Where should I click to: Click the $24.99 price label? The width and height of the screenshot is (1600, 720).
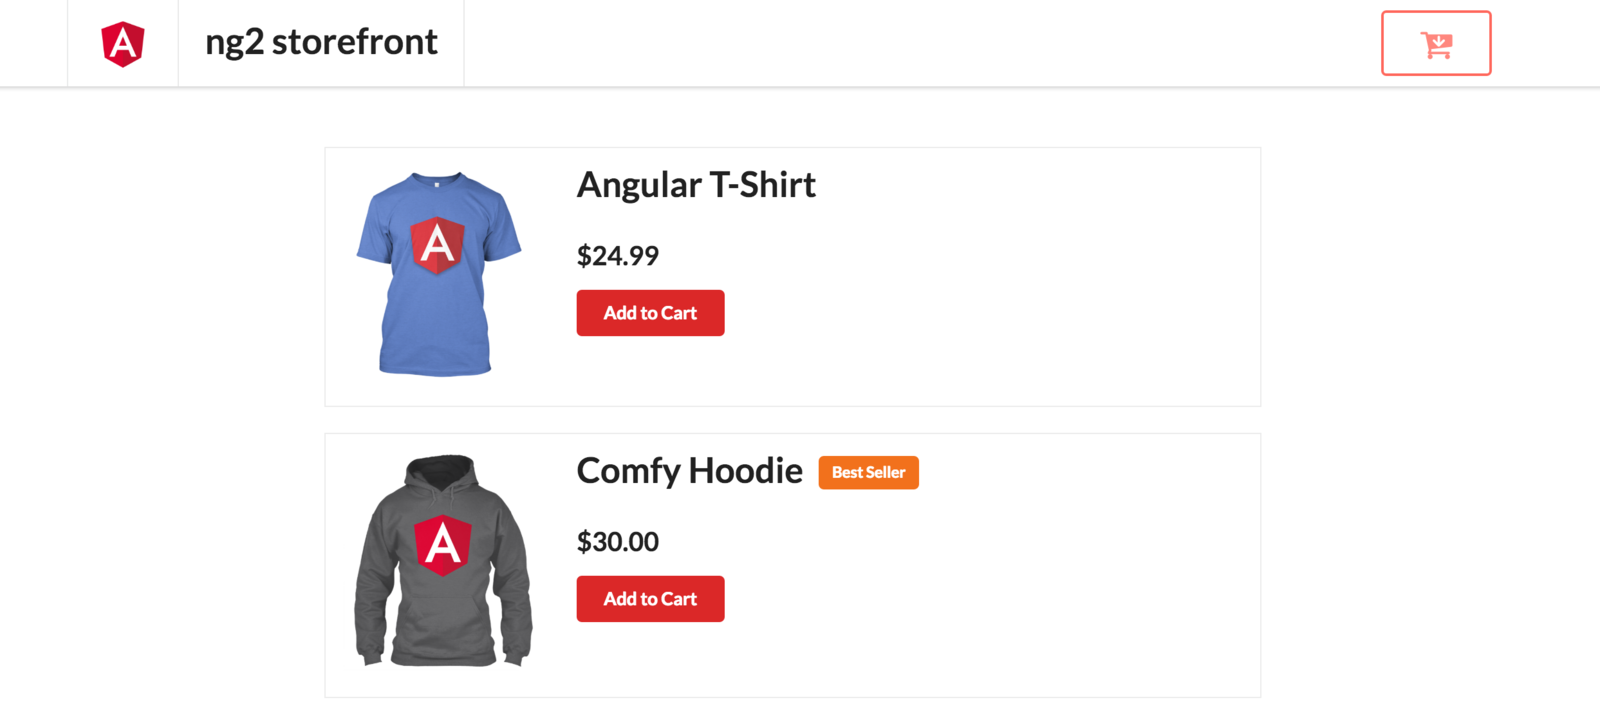618,256
